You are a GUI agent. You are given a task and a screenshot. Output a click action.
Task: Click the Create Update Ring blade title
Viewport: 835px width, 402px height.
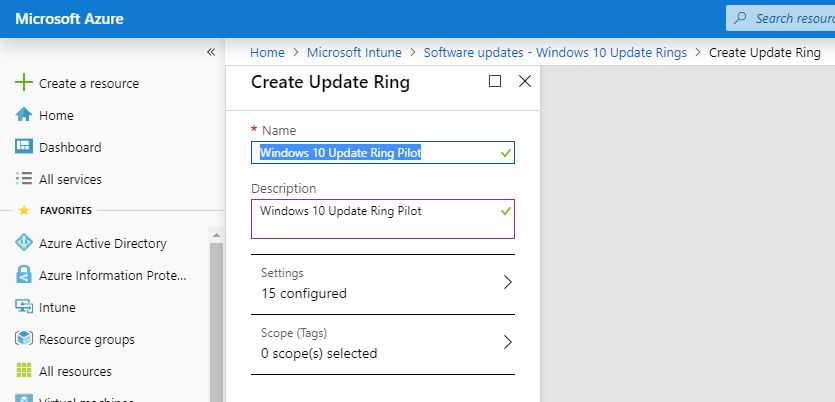pos(330,82)
